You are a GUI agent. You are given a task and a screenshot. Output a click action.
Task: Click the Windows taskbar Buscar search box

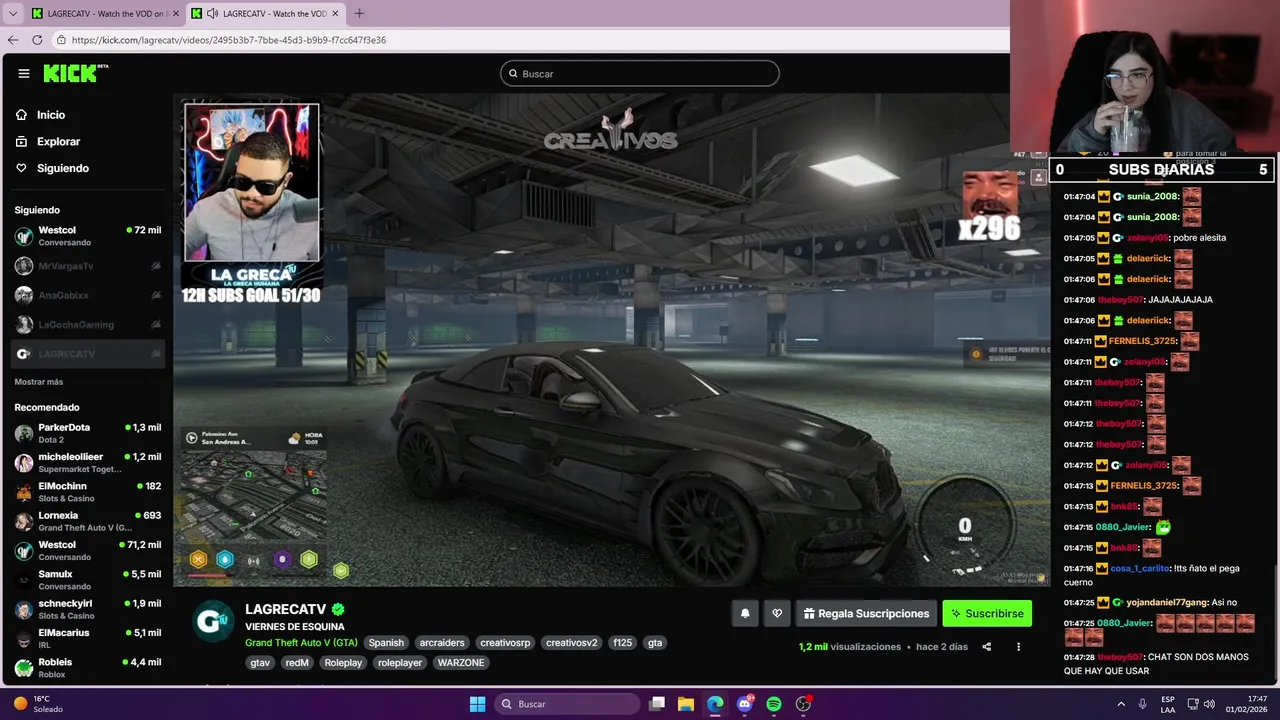pyautogui.click(x=567, y=704)
